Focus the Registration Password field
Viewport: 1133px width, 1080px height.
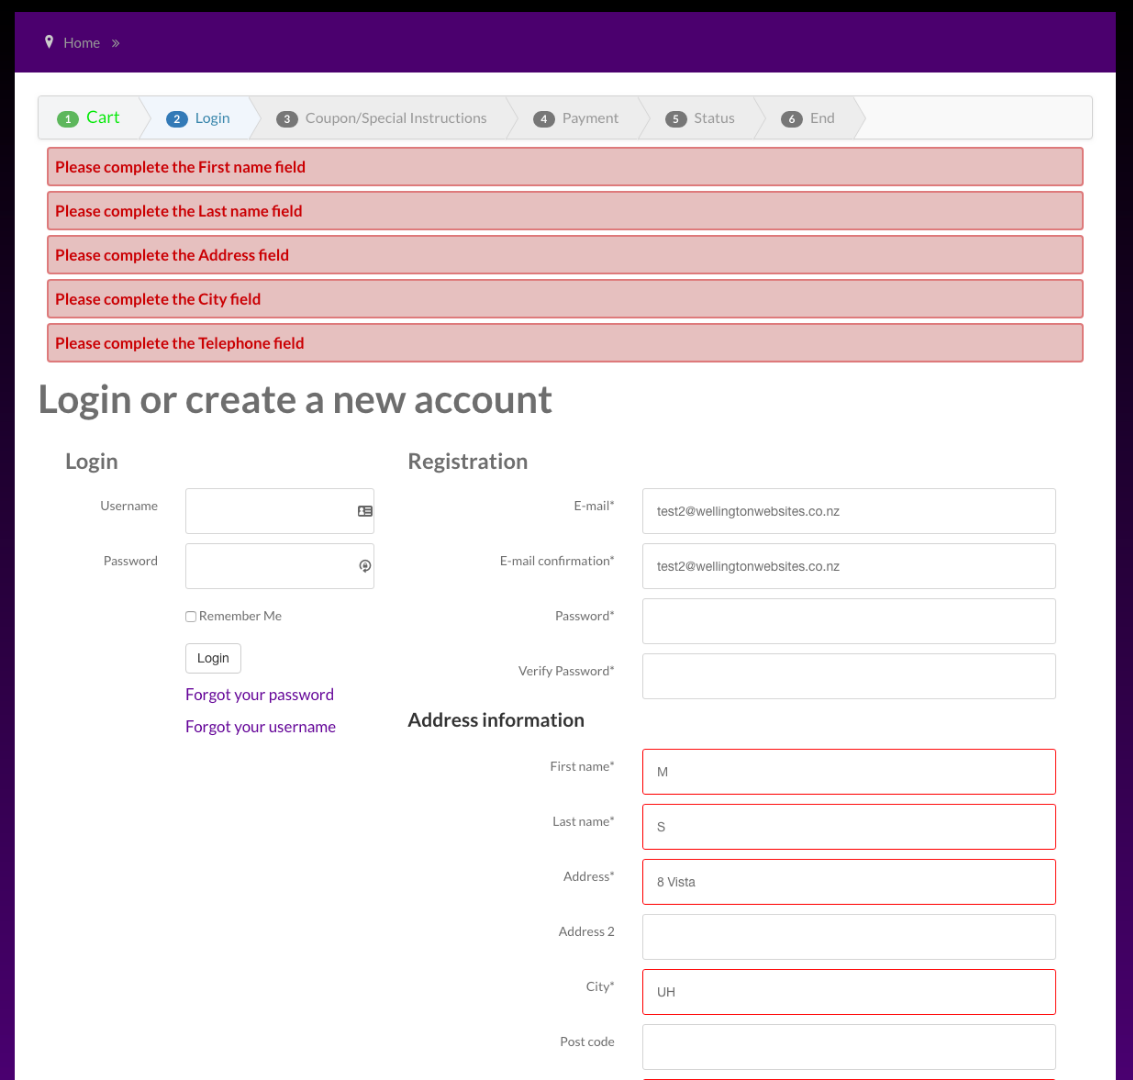848,621
